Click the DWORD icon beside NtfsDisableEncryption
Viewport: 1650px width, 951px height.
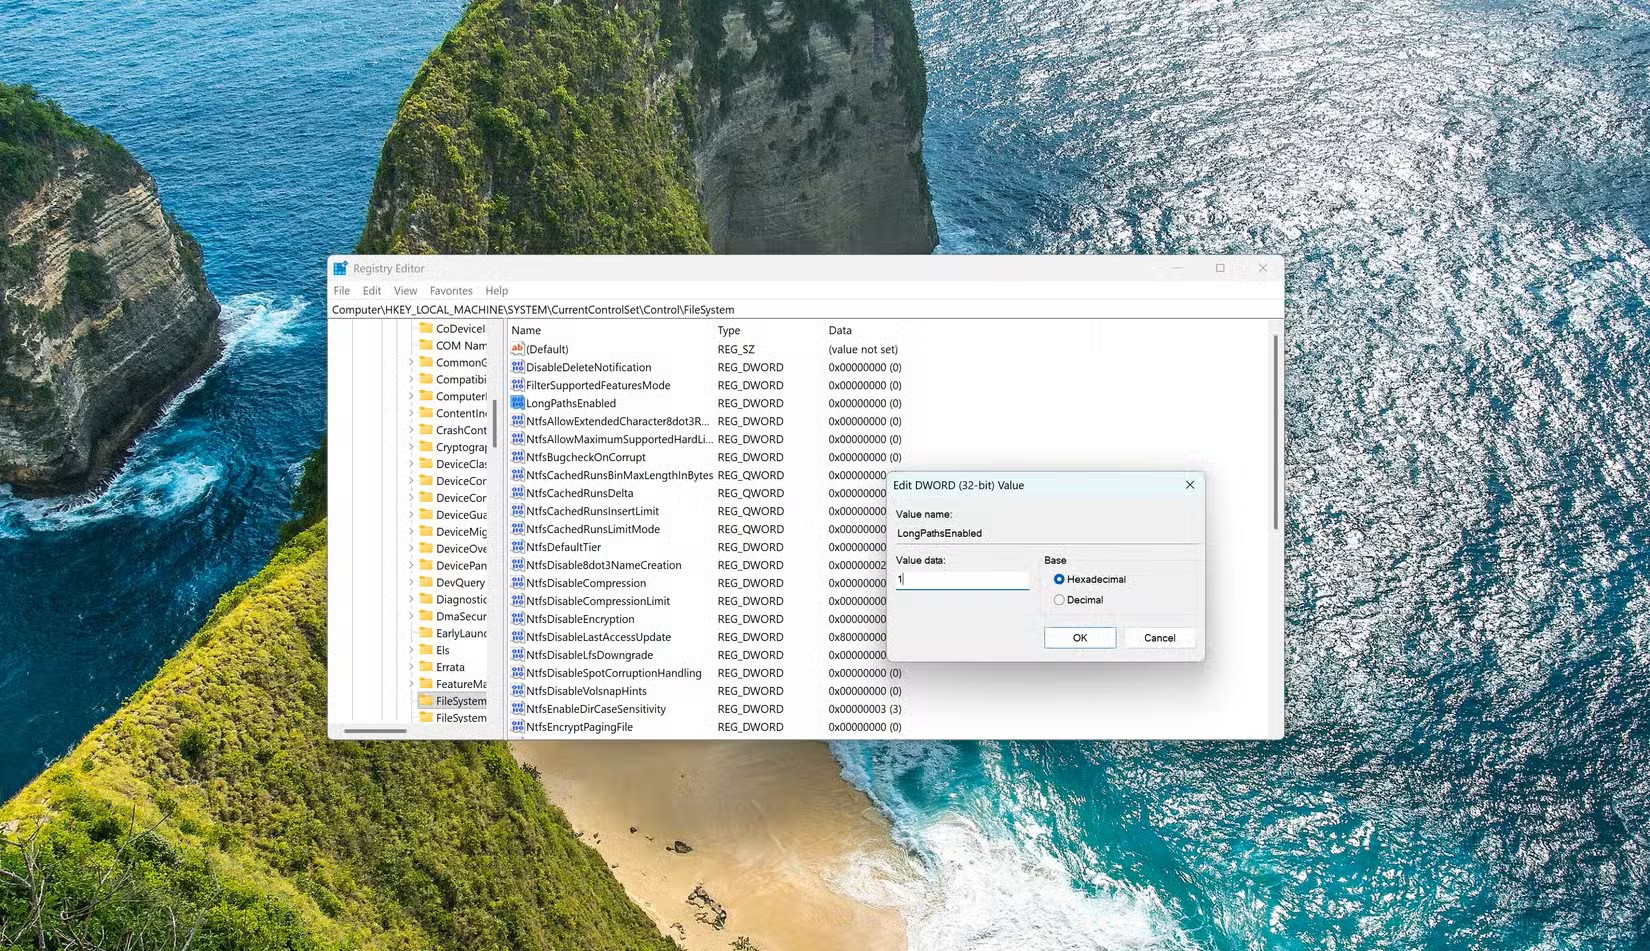coord(516,618)
